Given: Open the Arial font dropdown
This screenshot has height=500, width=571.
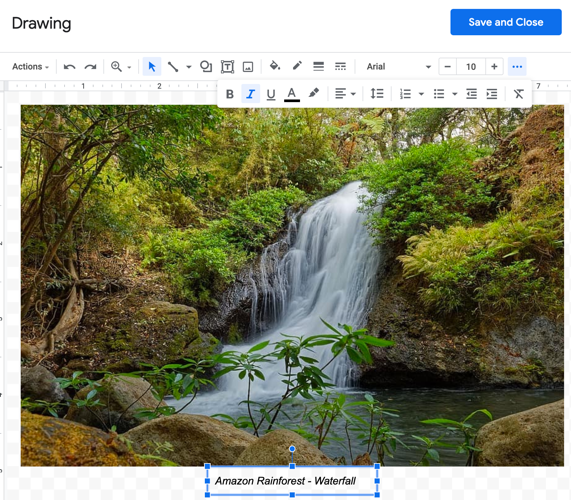Looking at the screenshot, I should (398, 67).
